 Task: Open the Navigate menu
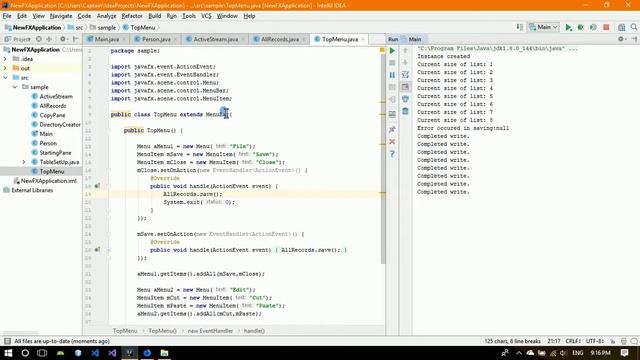(x=61, y=16)
